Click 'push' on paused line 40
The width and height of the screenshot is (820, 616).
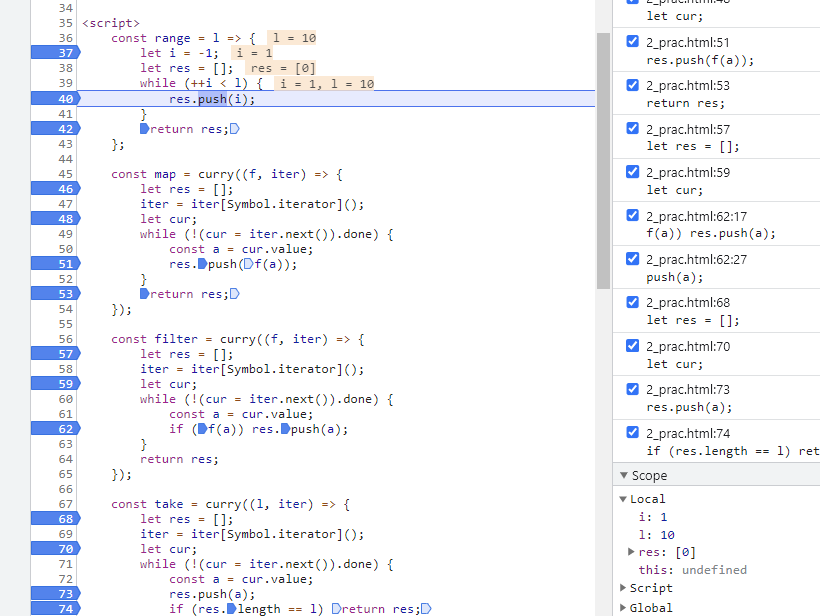point(212,99)
